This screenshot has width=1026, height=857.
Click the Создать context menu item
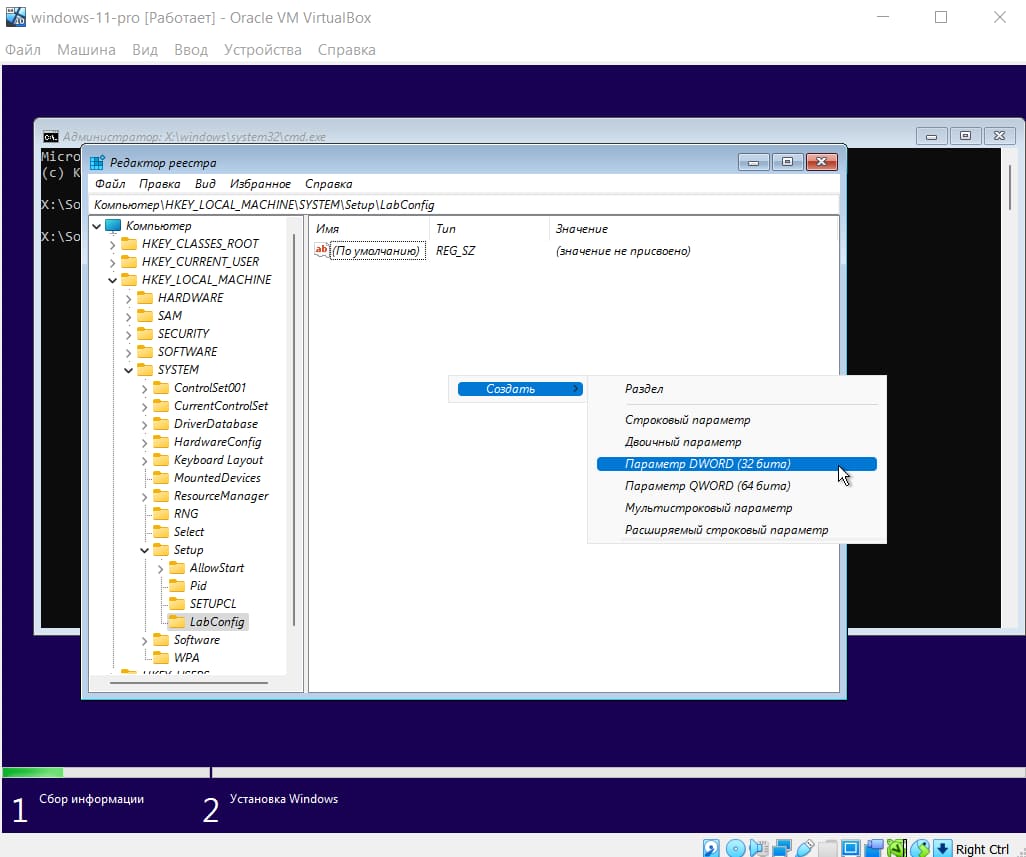click(520, 389)
